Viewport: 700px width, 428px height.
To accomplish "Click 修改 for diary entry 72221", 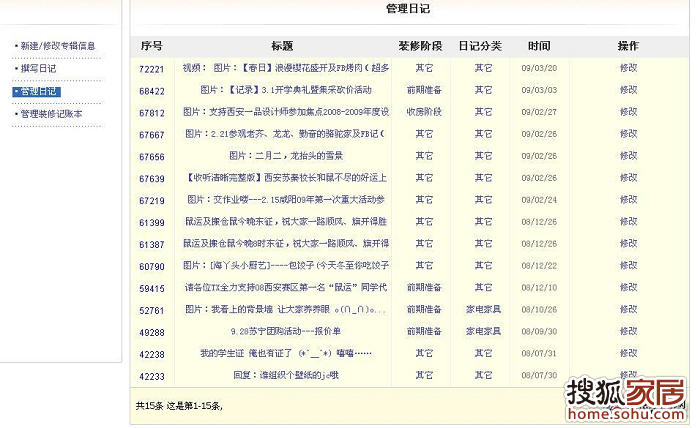I will pos(628,68).
